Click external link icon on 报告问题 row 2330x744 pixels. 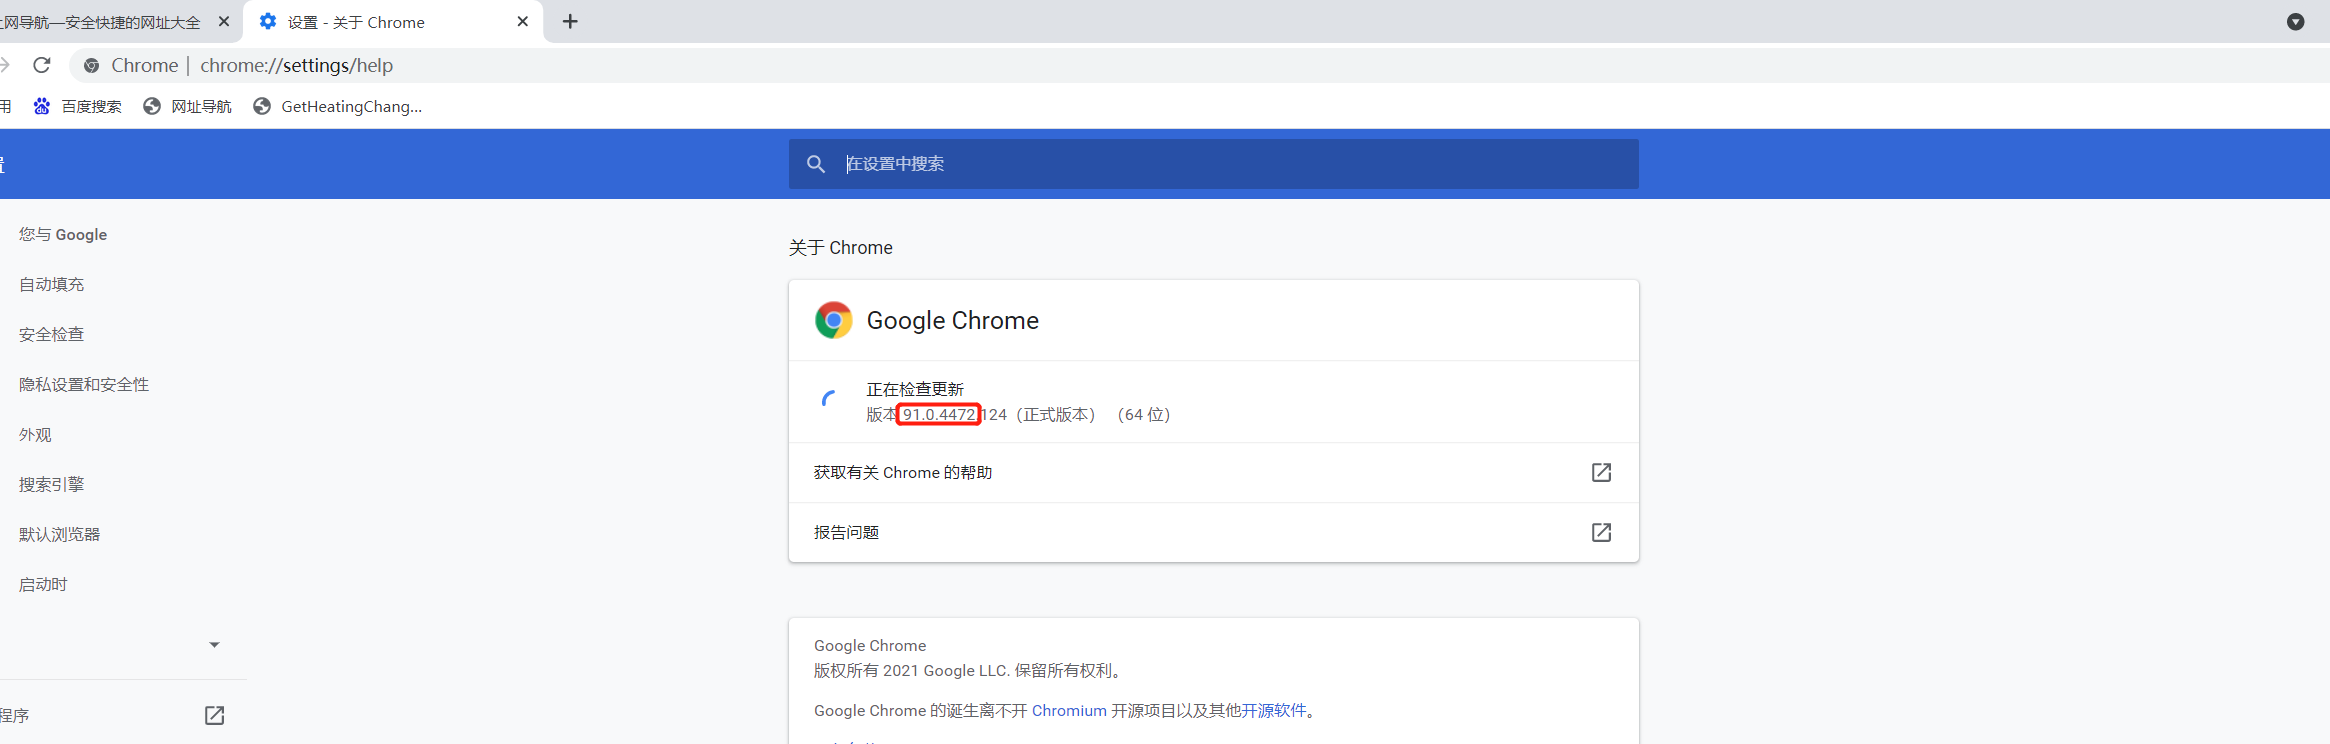(1601, 532)
